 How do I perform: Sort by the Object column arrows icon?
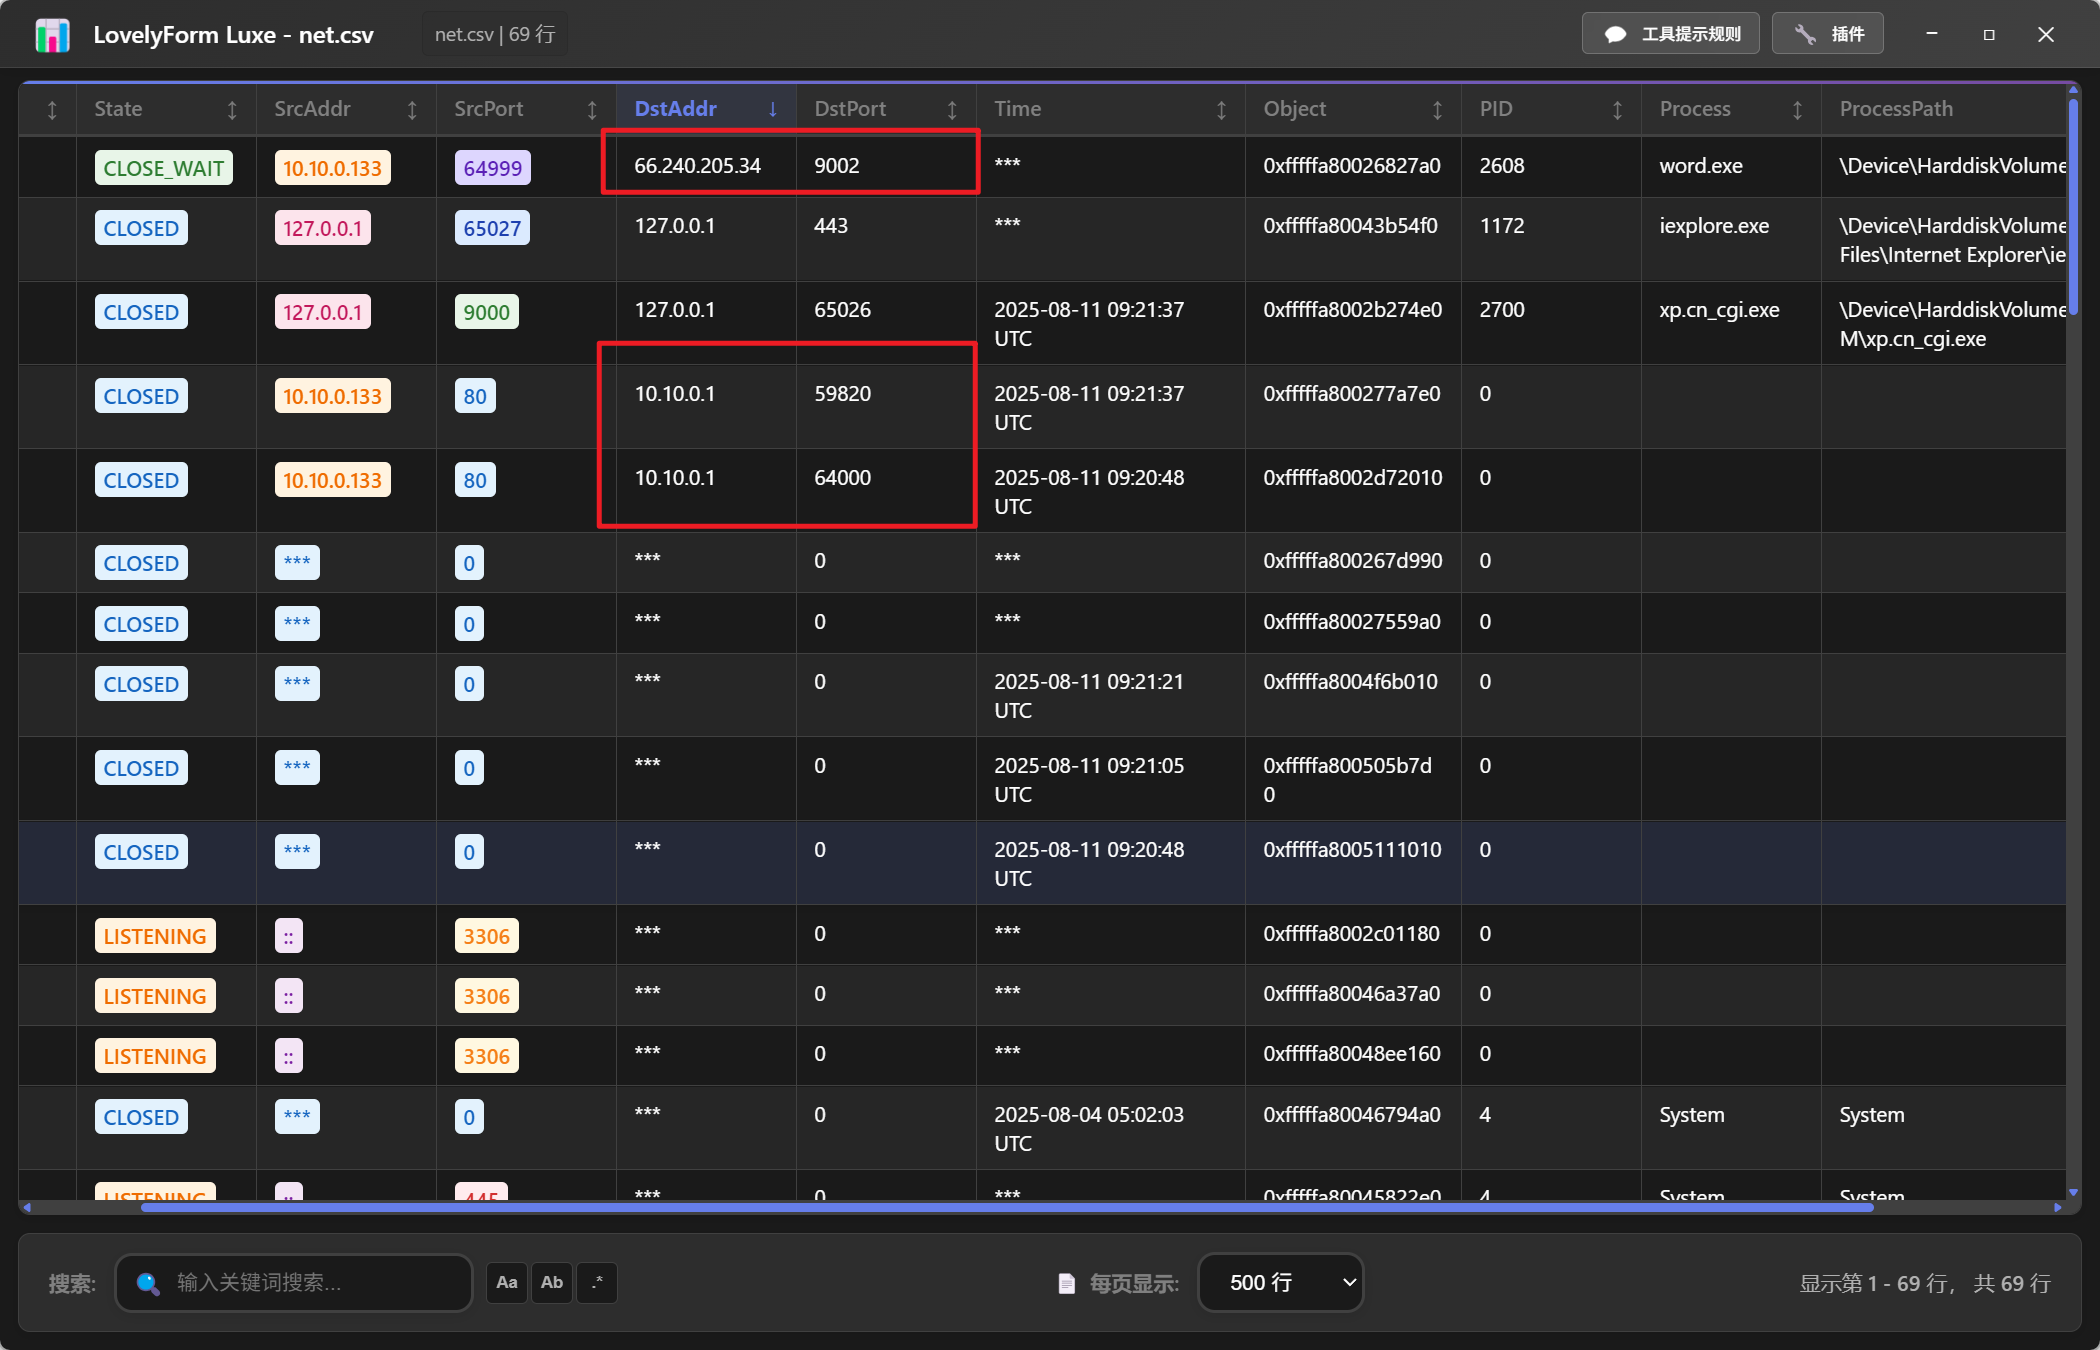(x=1437, y=110)
